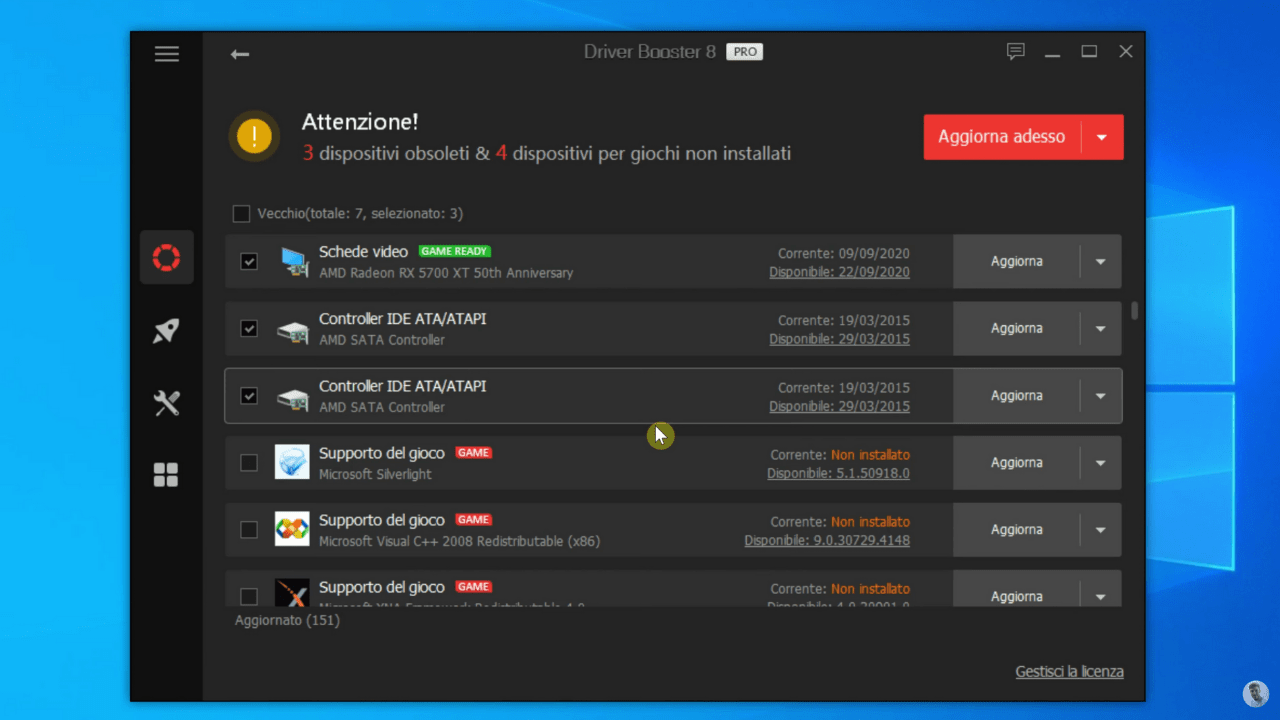Click the Attenzione! heading
Image resolution: width=1280 pixels, height=720 pixels.
click(x=360, y=122)
